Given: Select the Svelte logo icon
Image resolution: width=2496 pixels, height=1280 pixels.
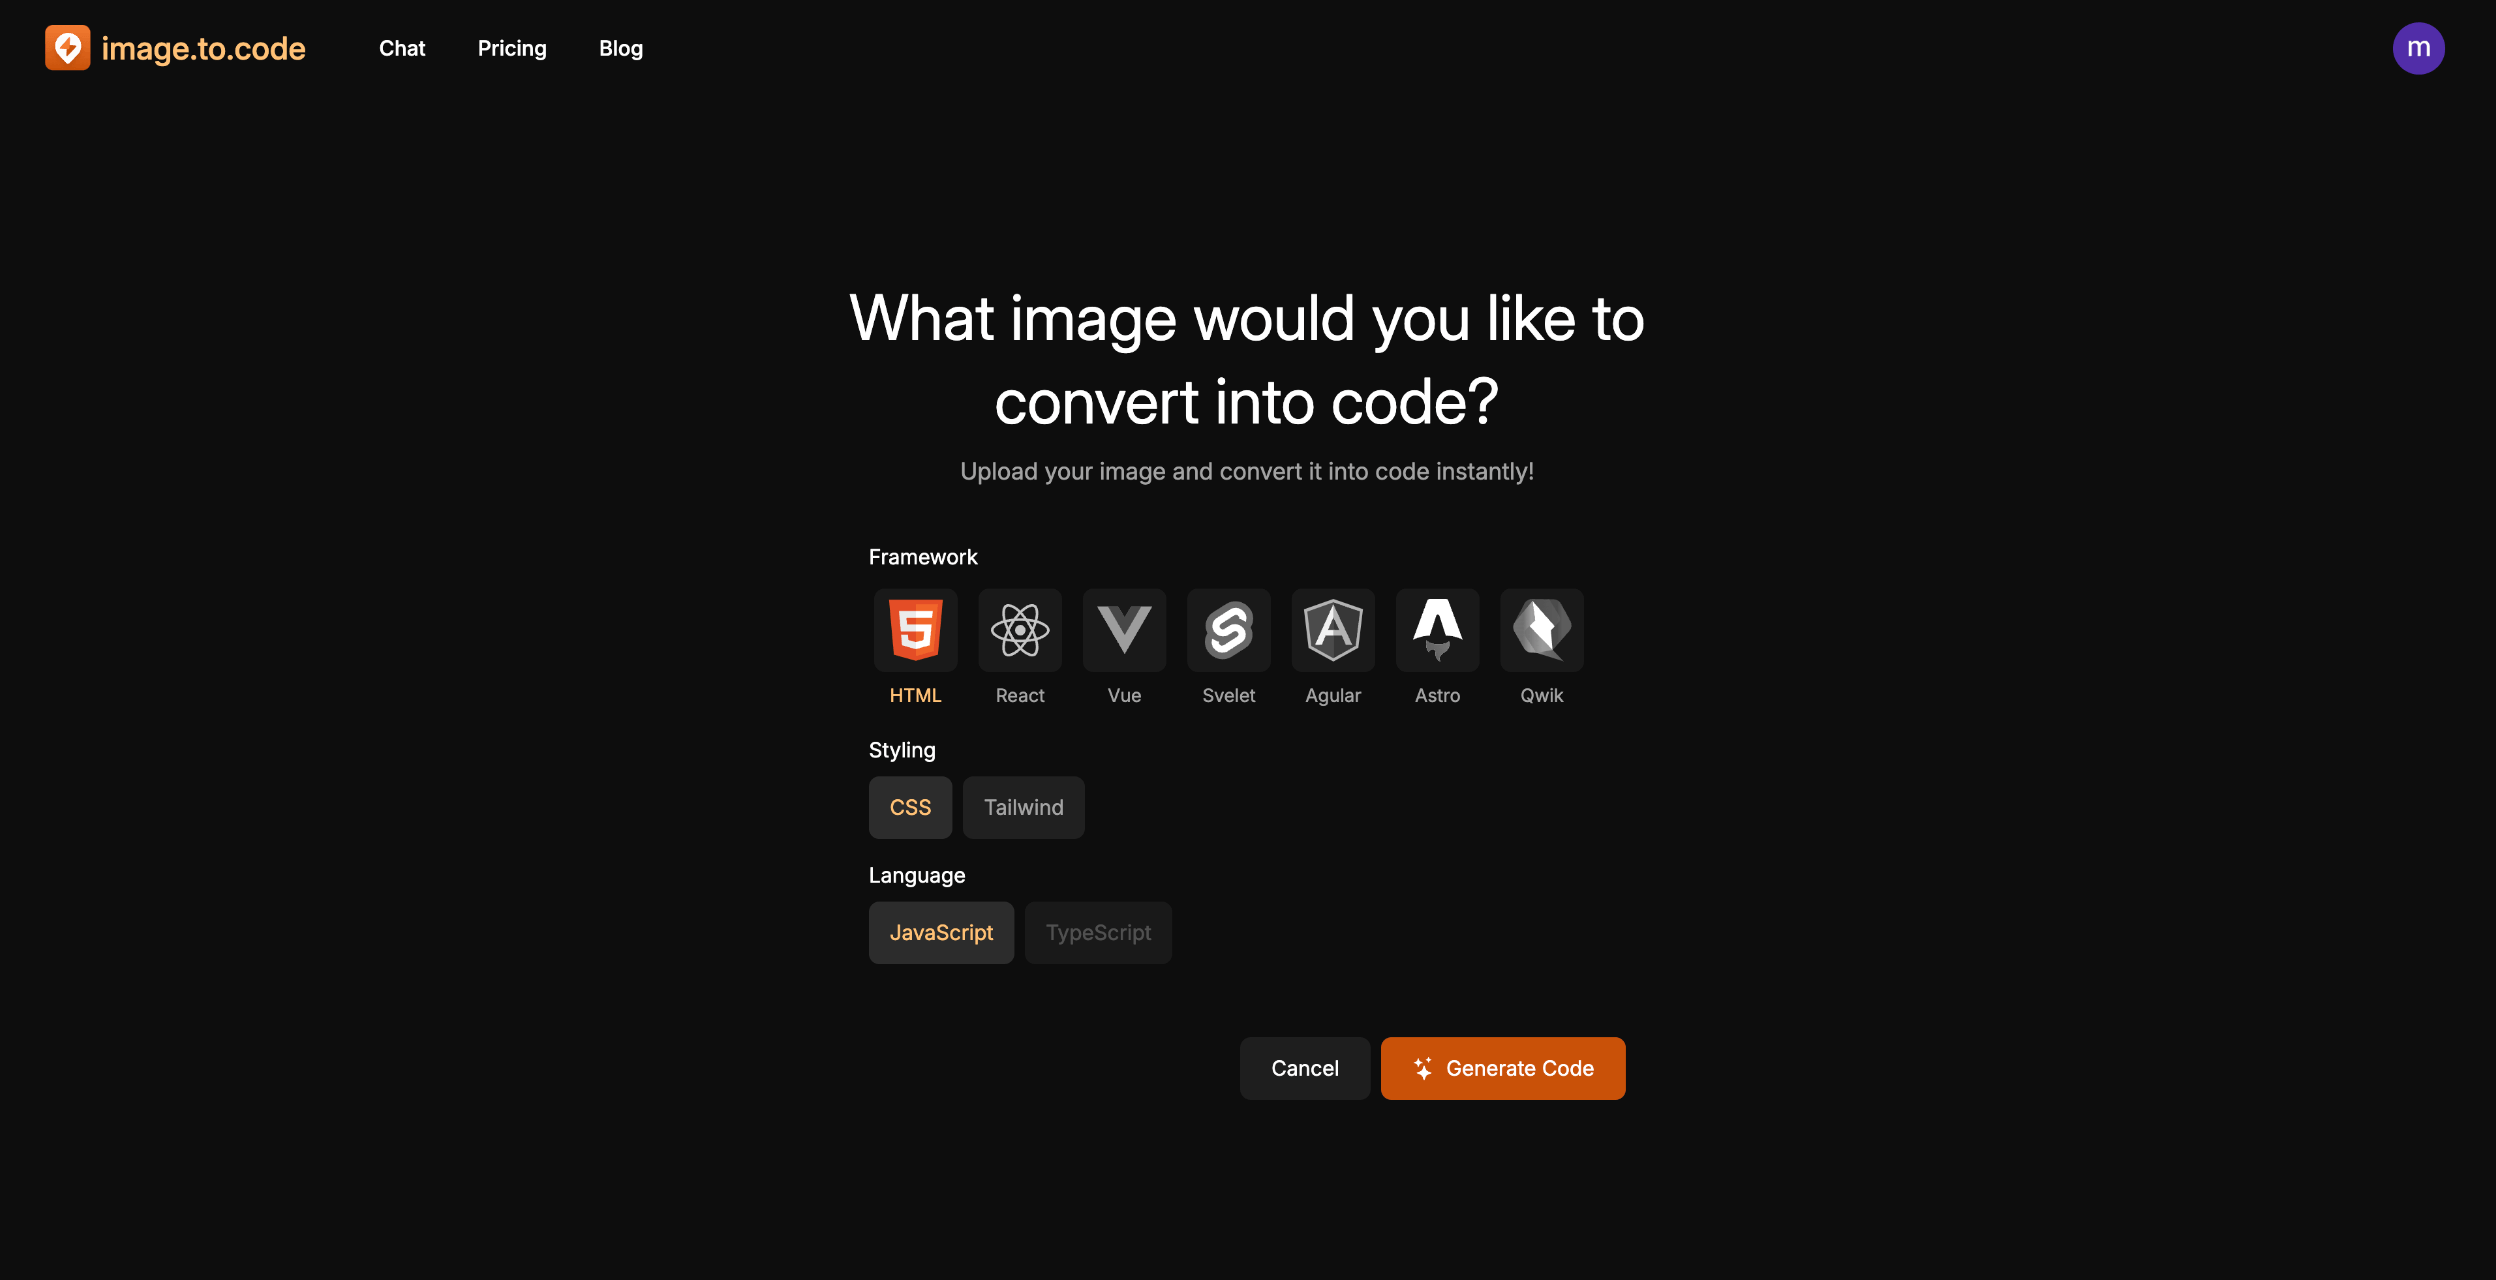Looking at the screenshot, I should point(1228,630).
